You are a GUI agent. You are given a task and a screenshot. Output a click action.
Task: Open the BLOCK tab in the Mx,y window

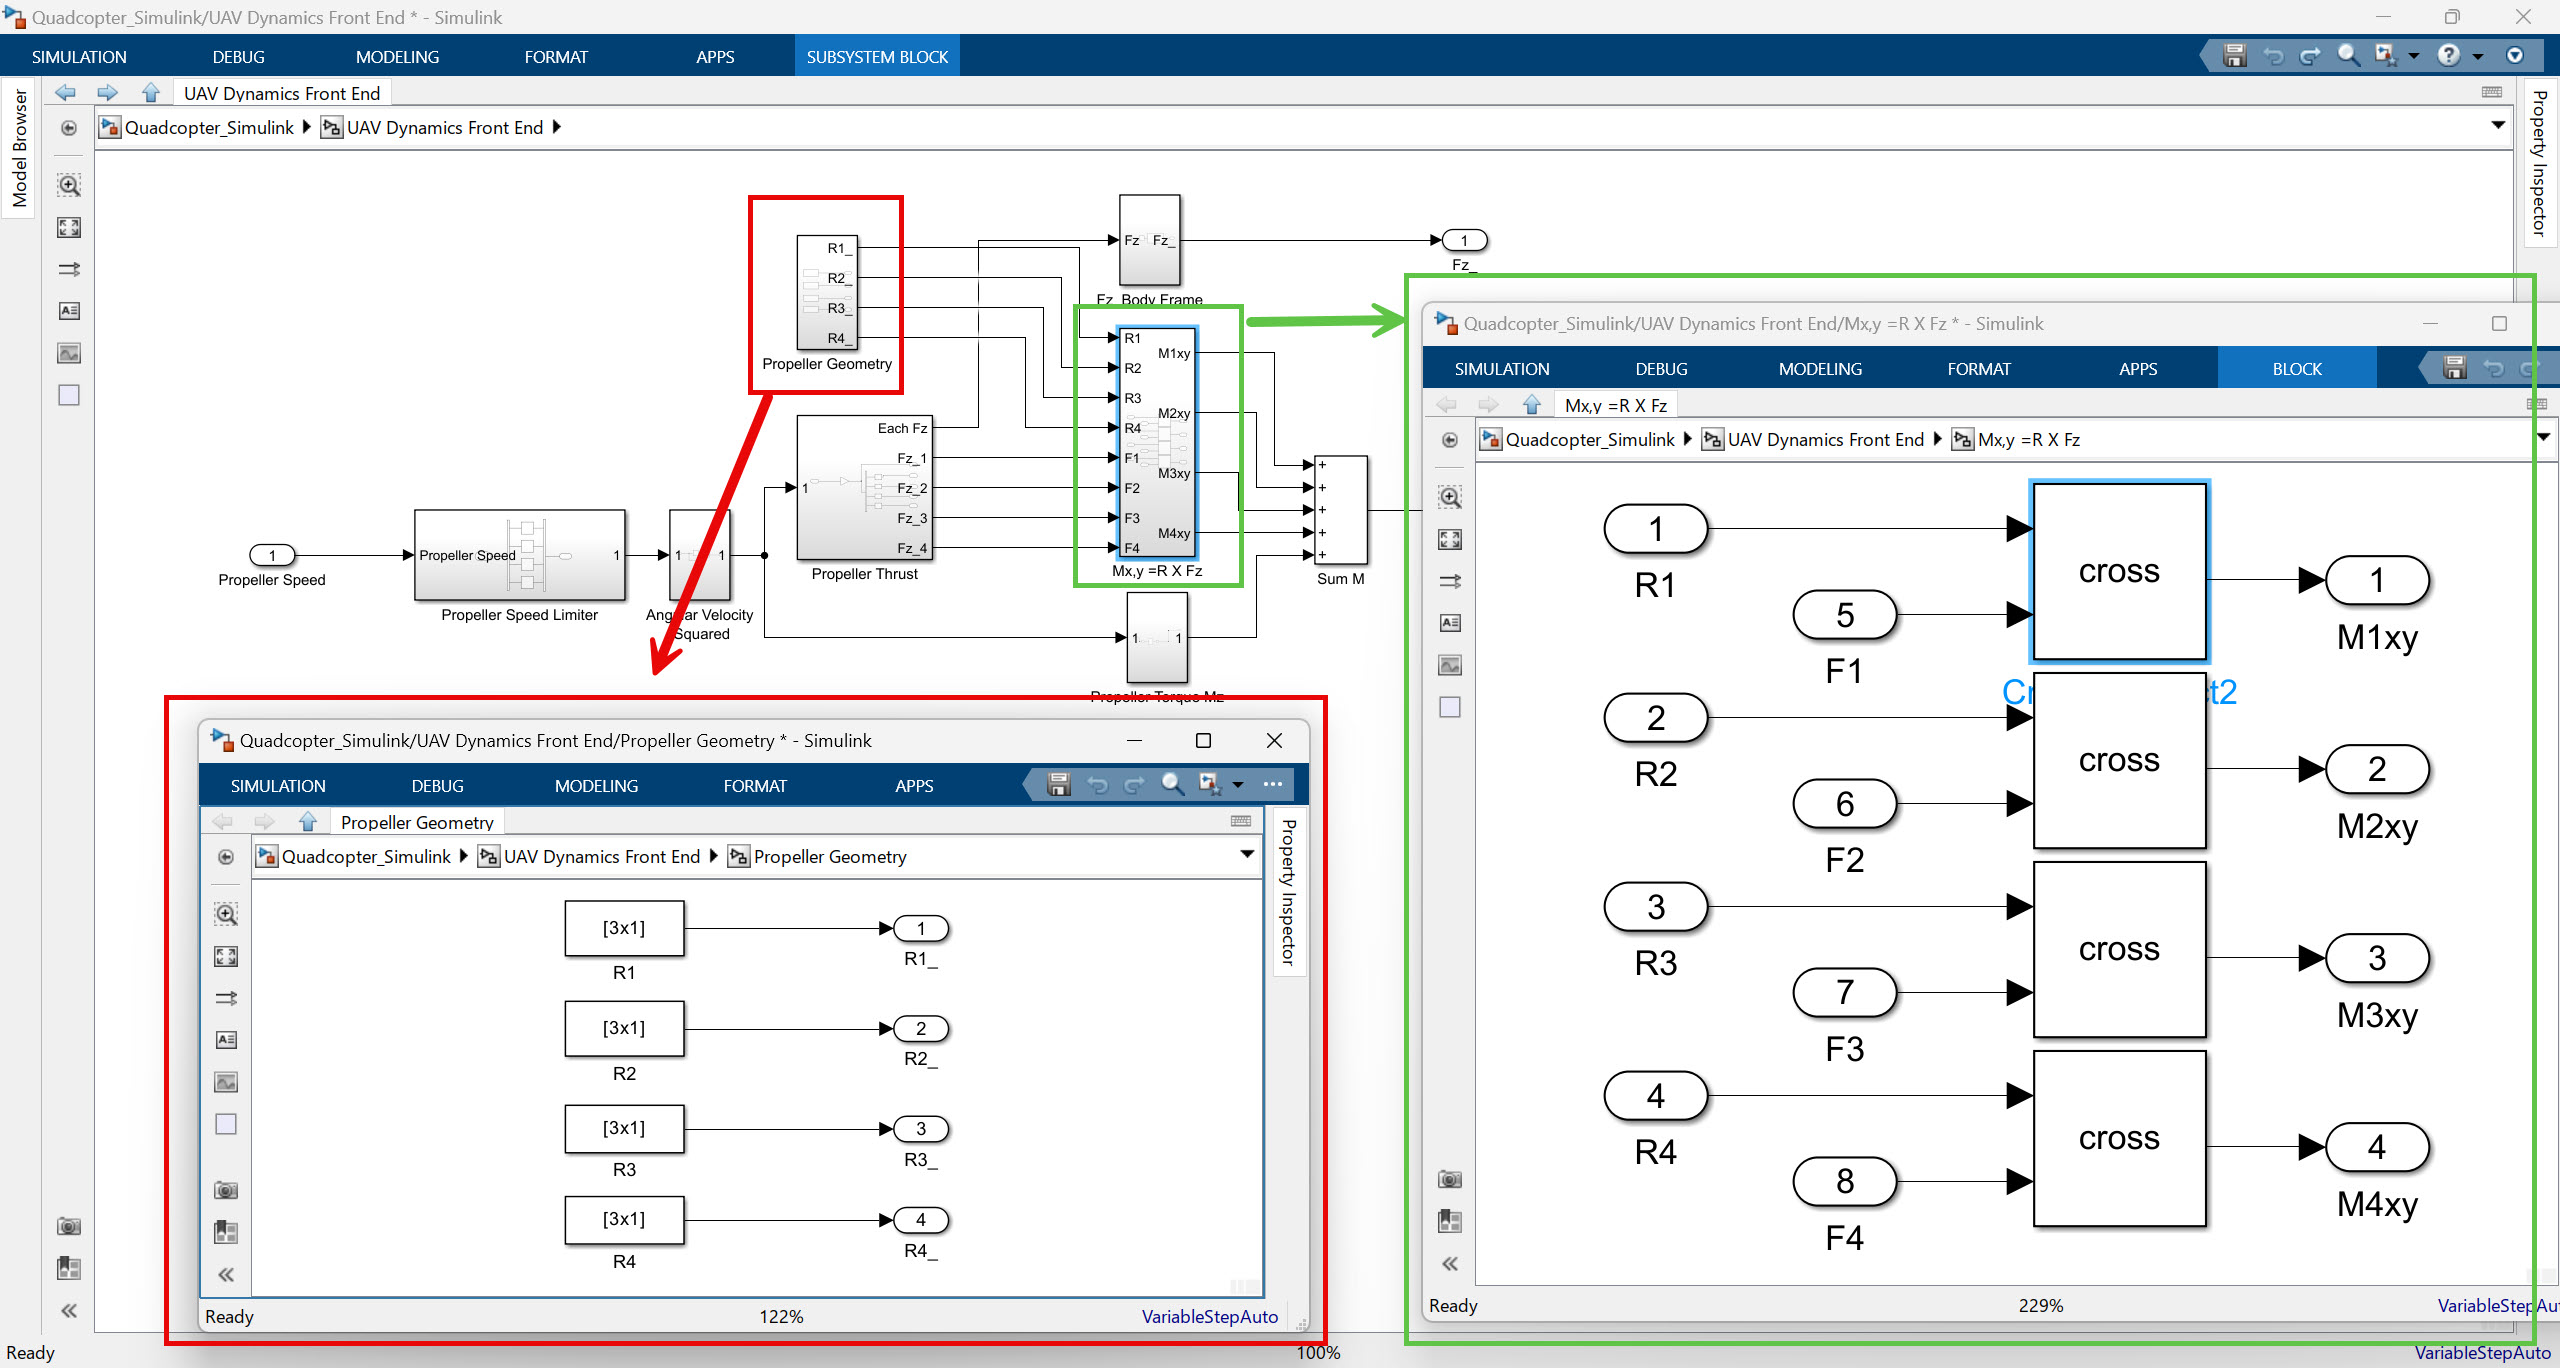pyautogui.click(x=2297, y=369)
